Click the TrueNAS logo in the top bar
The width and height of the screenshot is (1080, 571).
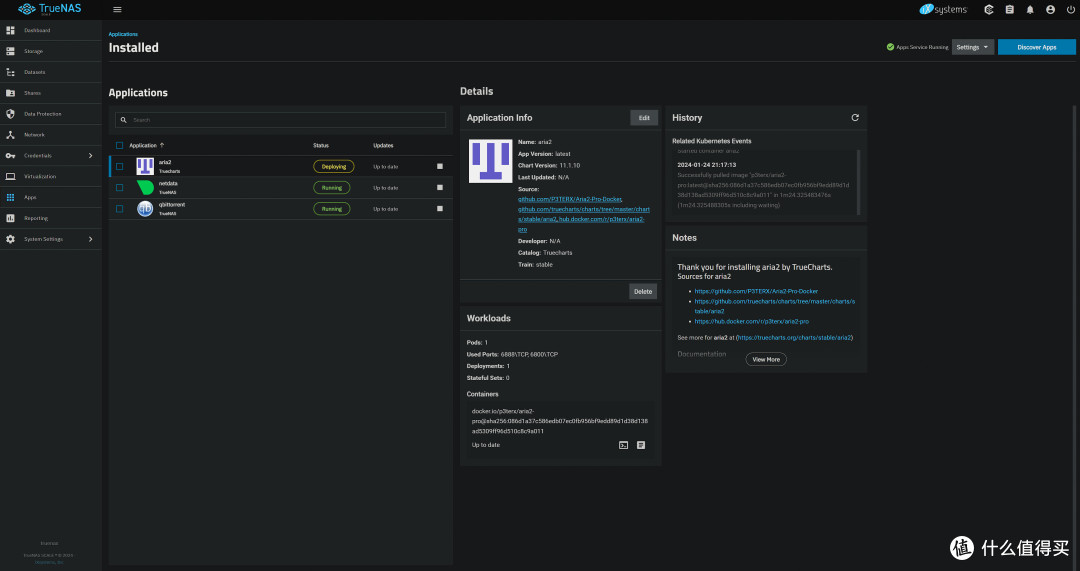click(x=50, y=9)
